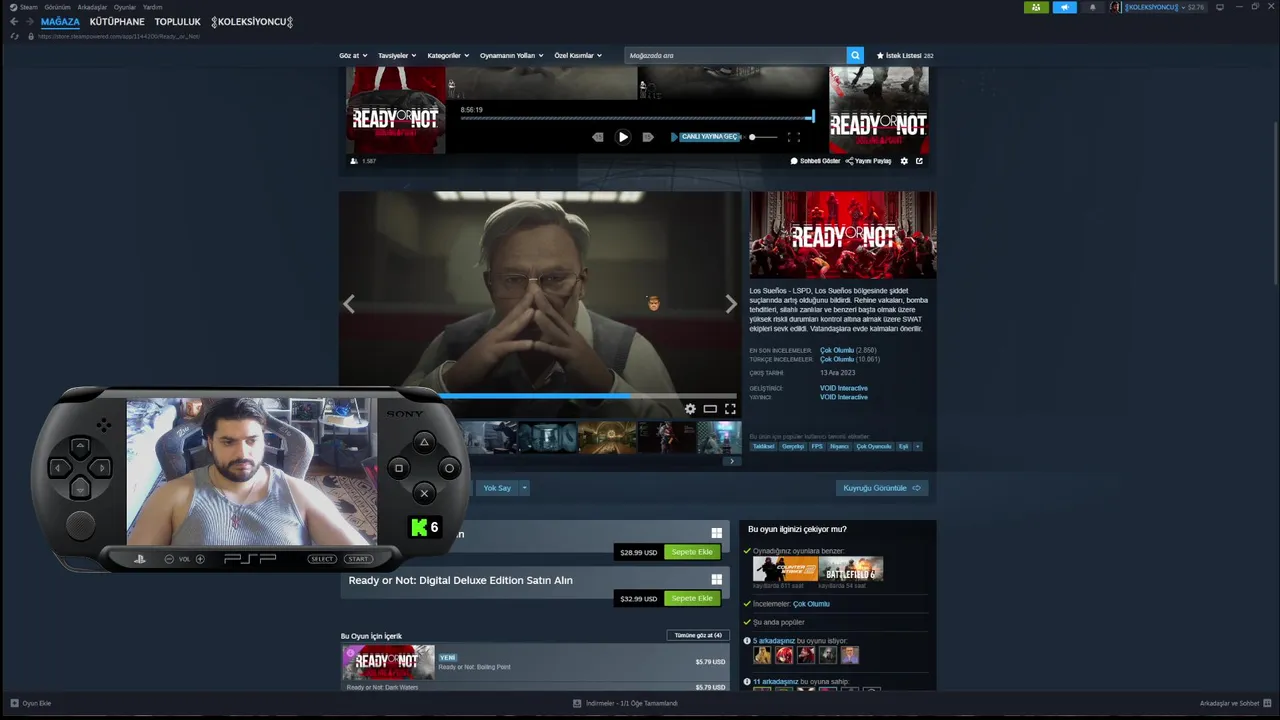
Task: Open the KOLEKSIYONCU profile tab
Action: pyautogui.click(x=252, y=22)
